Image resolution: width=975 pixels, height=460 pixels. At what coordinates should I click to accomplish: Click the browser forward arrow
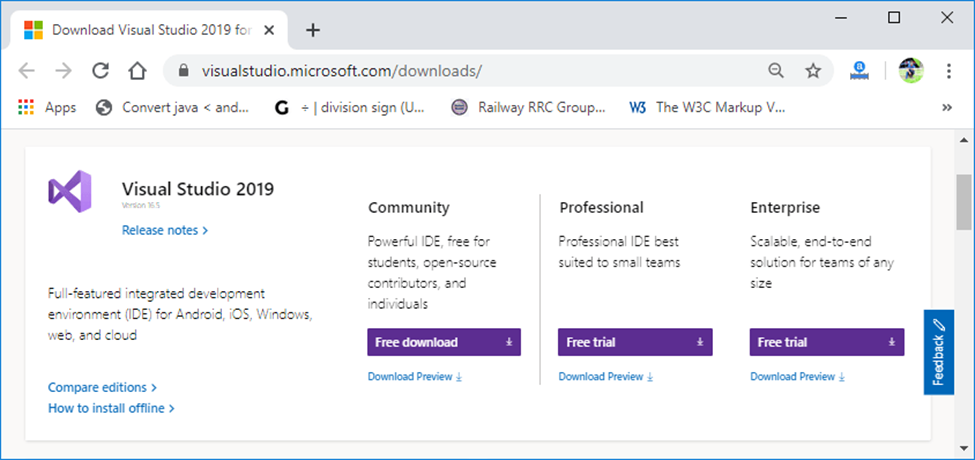(63, 71)
